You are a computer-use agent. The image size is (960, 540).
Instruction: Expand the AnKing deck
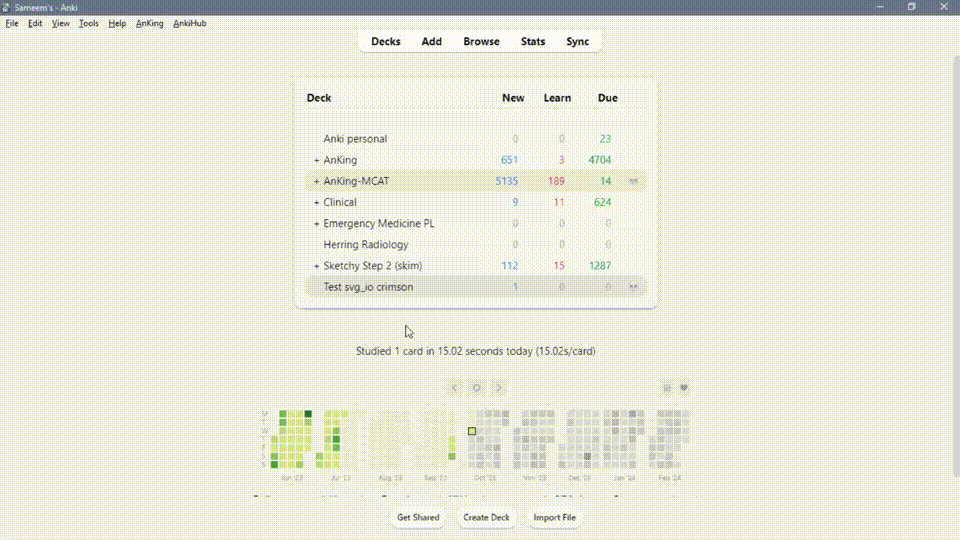(317, 160)
